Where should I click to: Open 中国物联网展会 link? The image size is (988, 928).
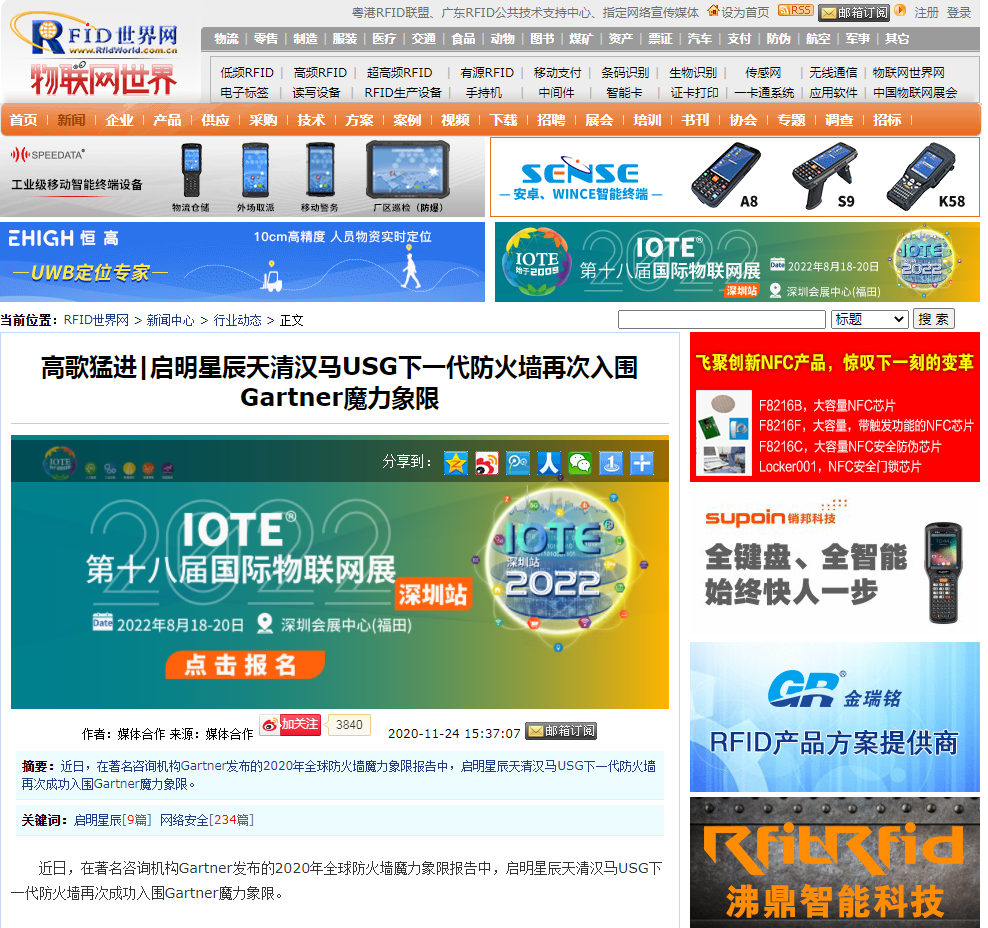pos(915,93)
